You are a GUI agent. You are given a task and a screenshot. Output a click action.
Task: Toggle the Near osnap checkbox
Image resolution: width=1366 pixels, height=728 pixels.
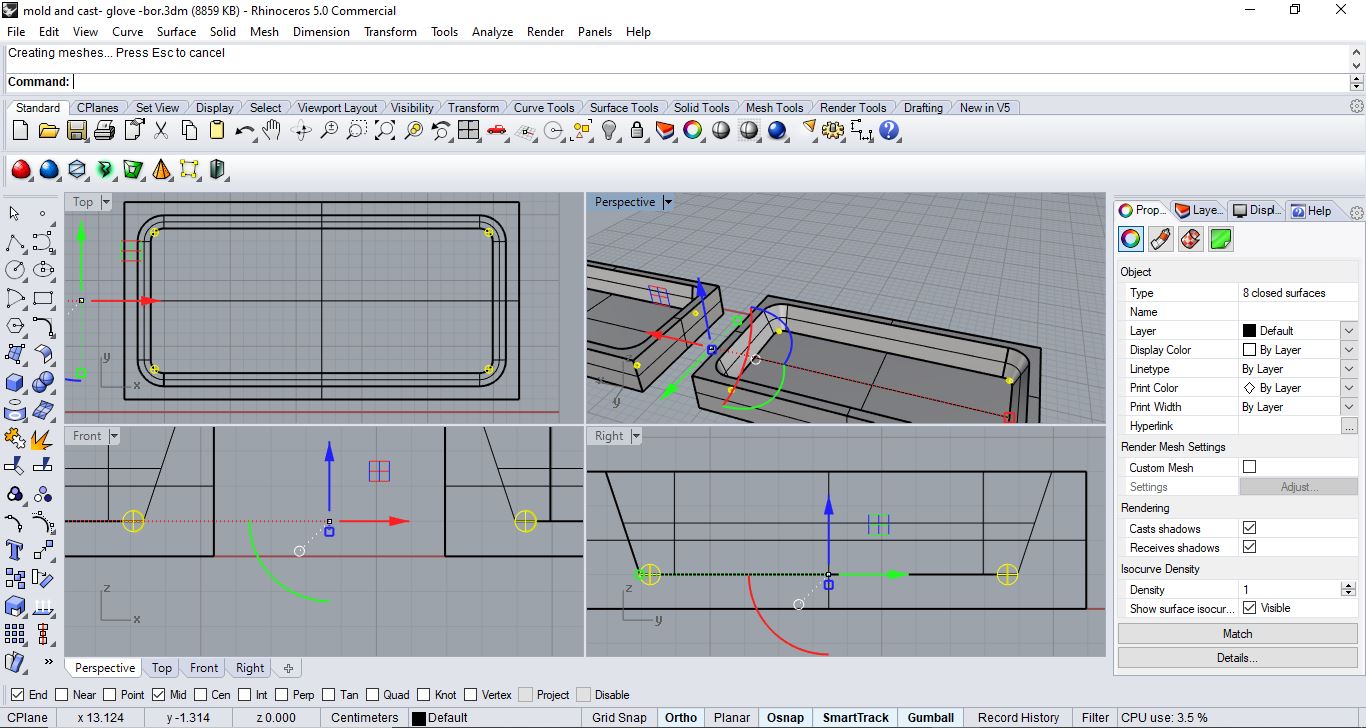[x=63, y=695]
